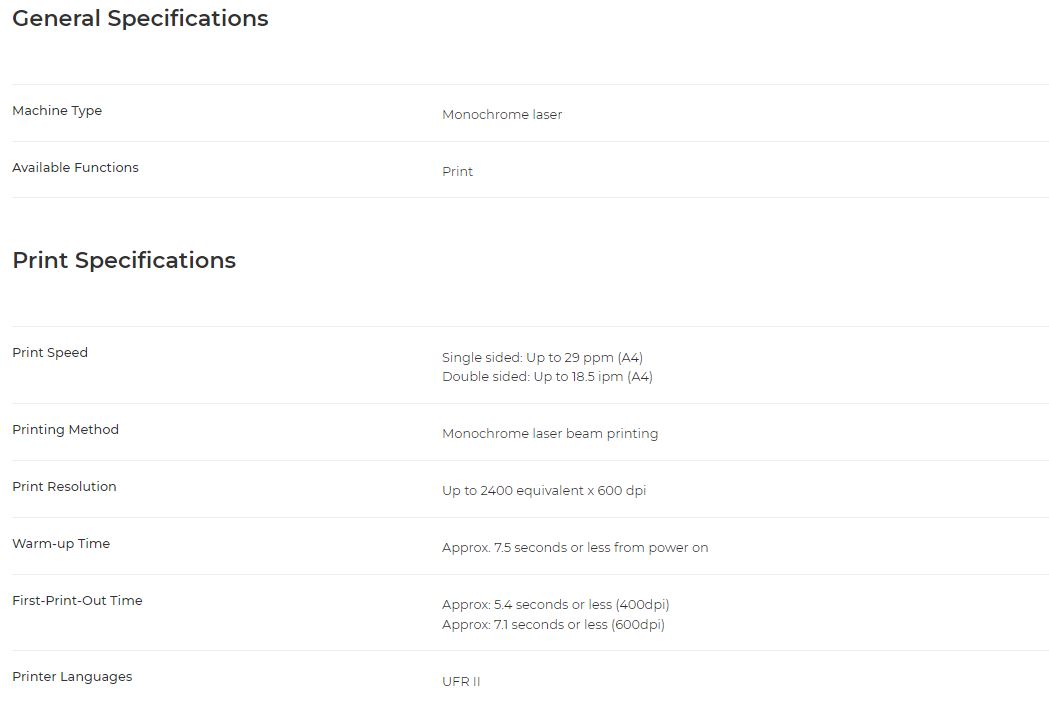Select the Printing Method label
This screenshot has height=704, width=1049.
(x=65, y=430)
